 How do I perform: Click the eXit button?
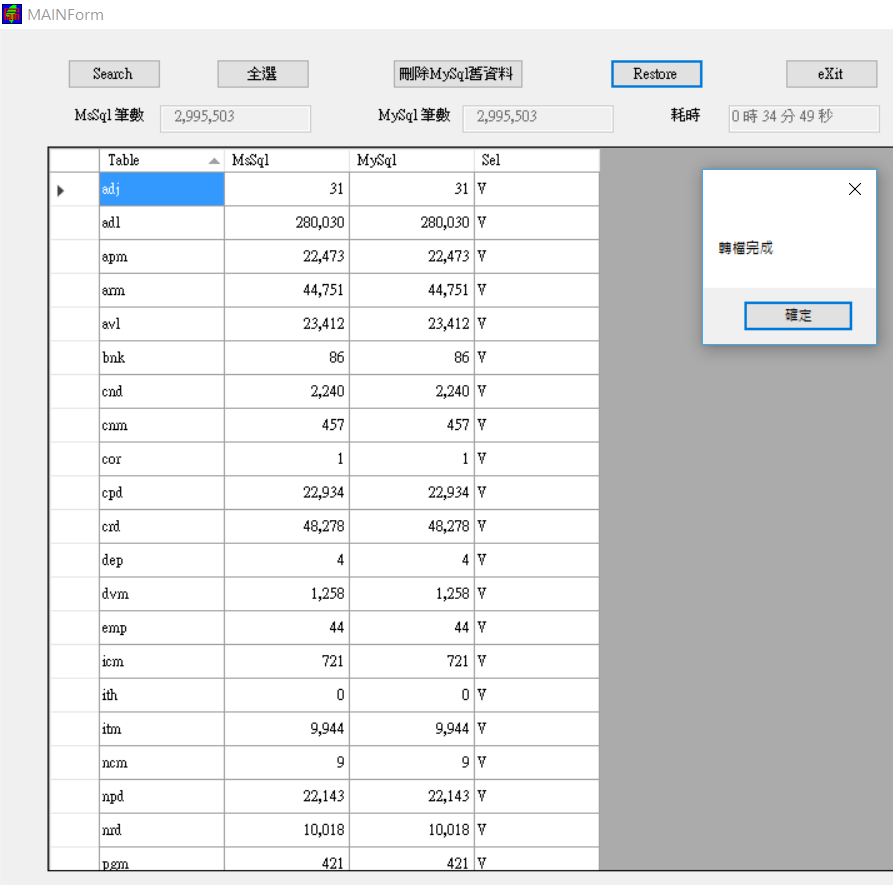pos(831,74)
